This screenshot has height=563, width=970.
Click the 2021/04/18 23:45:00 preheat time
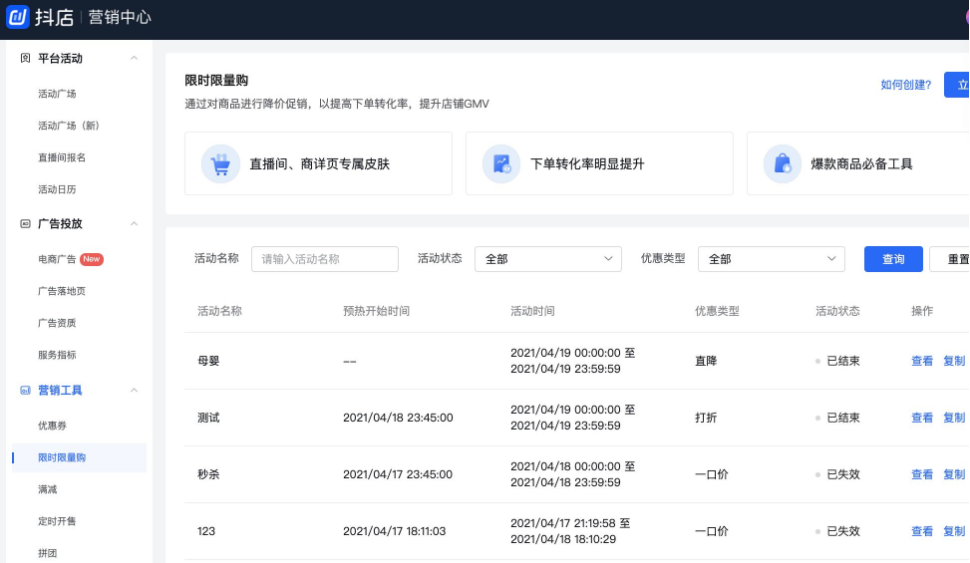coord(398,418)
